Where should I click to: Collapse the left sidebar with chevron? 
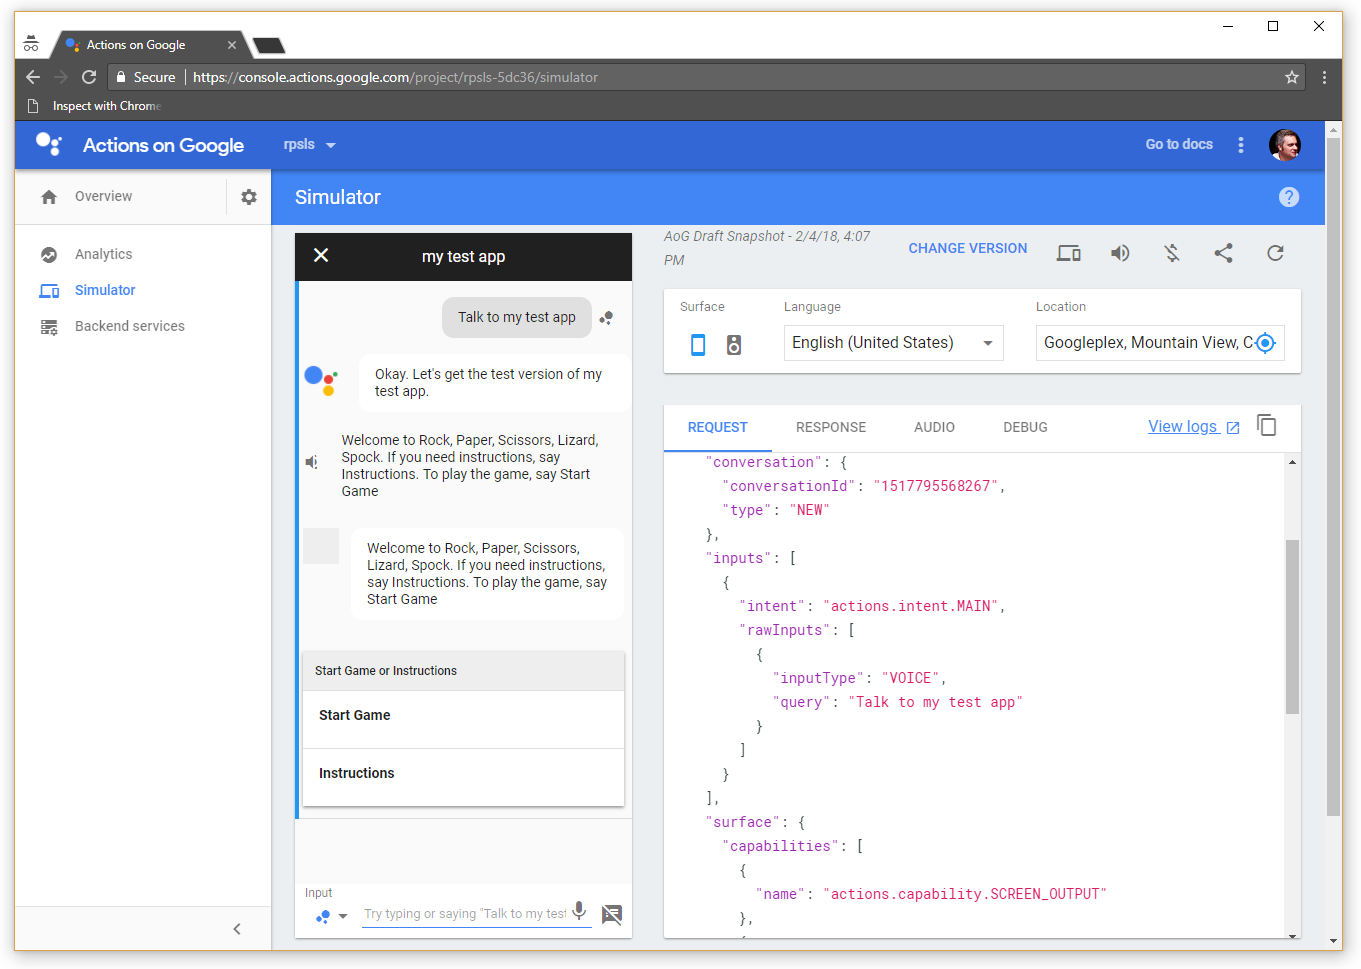tap(237, 929)
